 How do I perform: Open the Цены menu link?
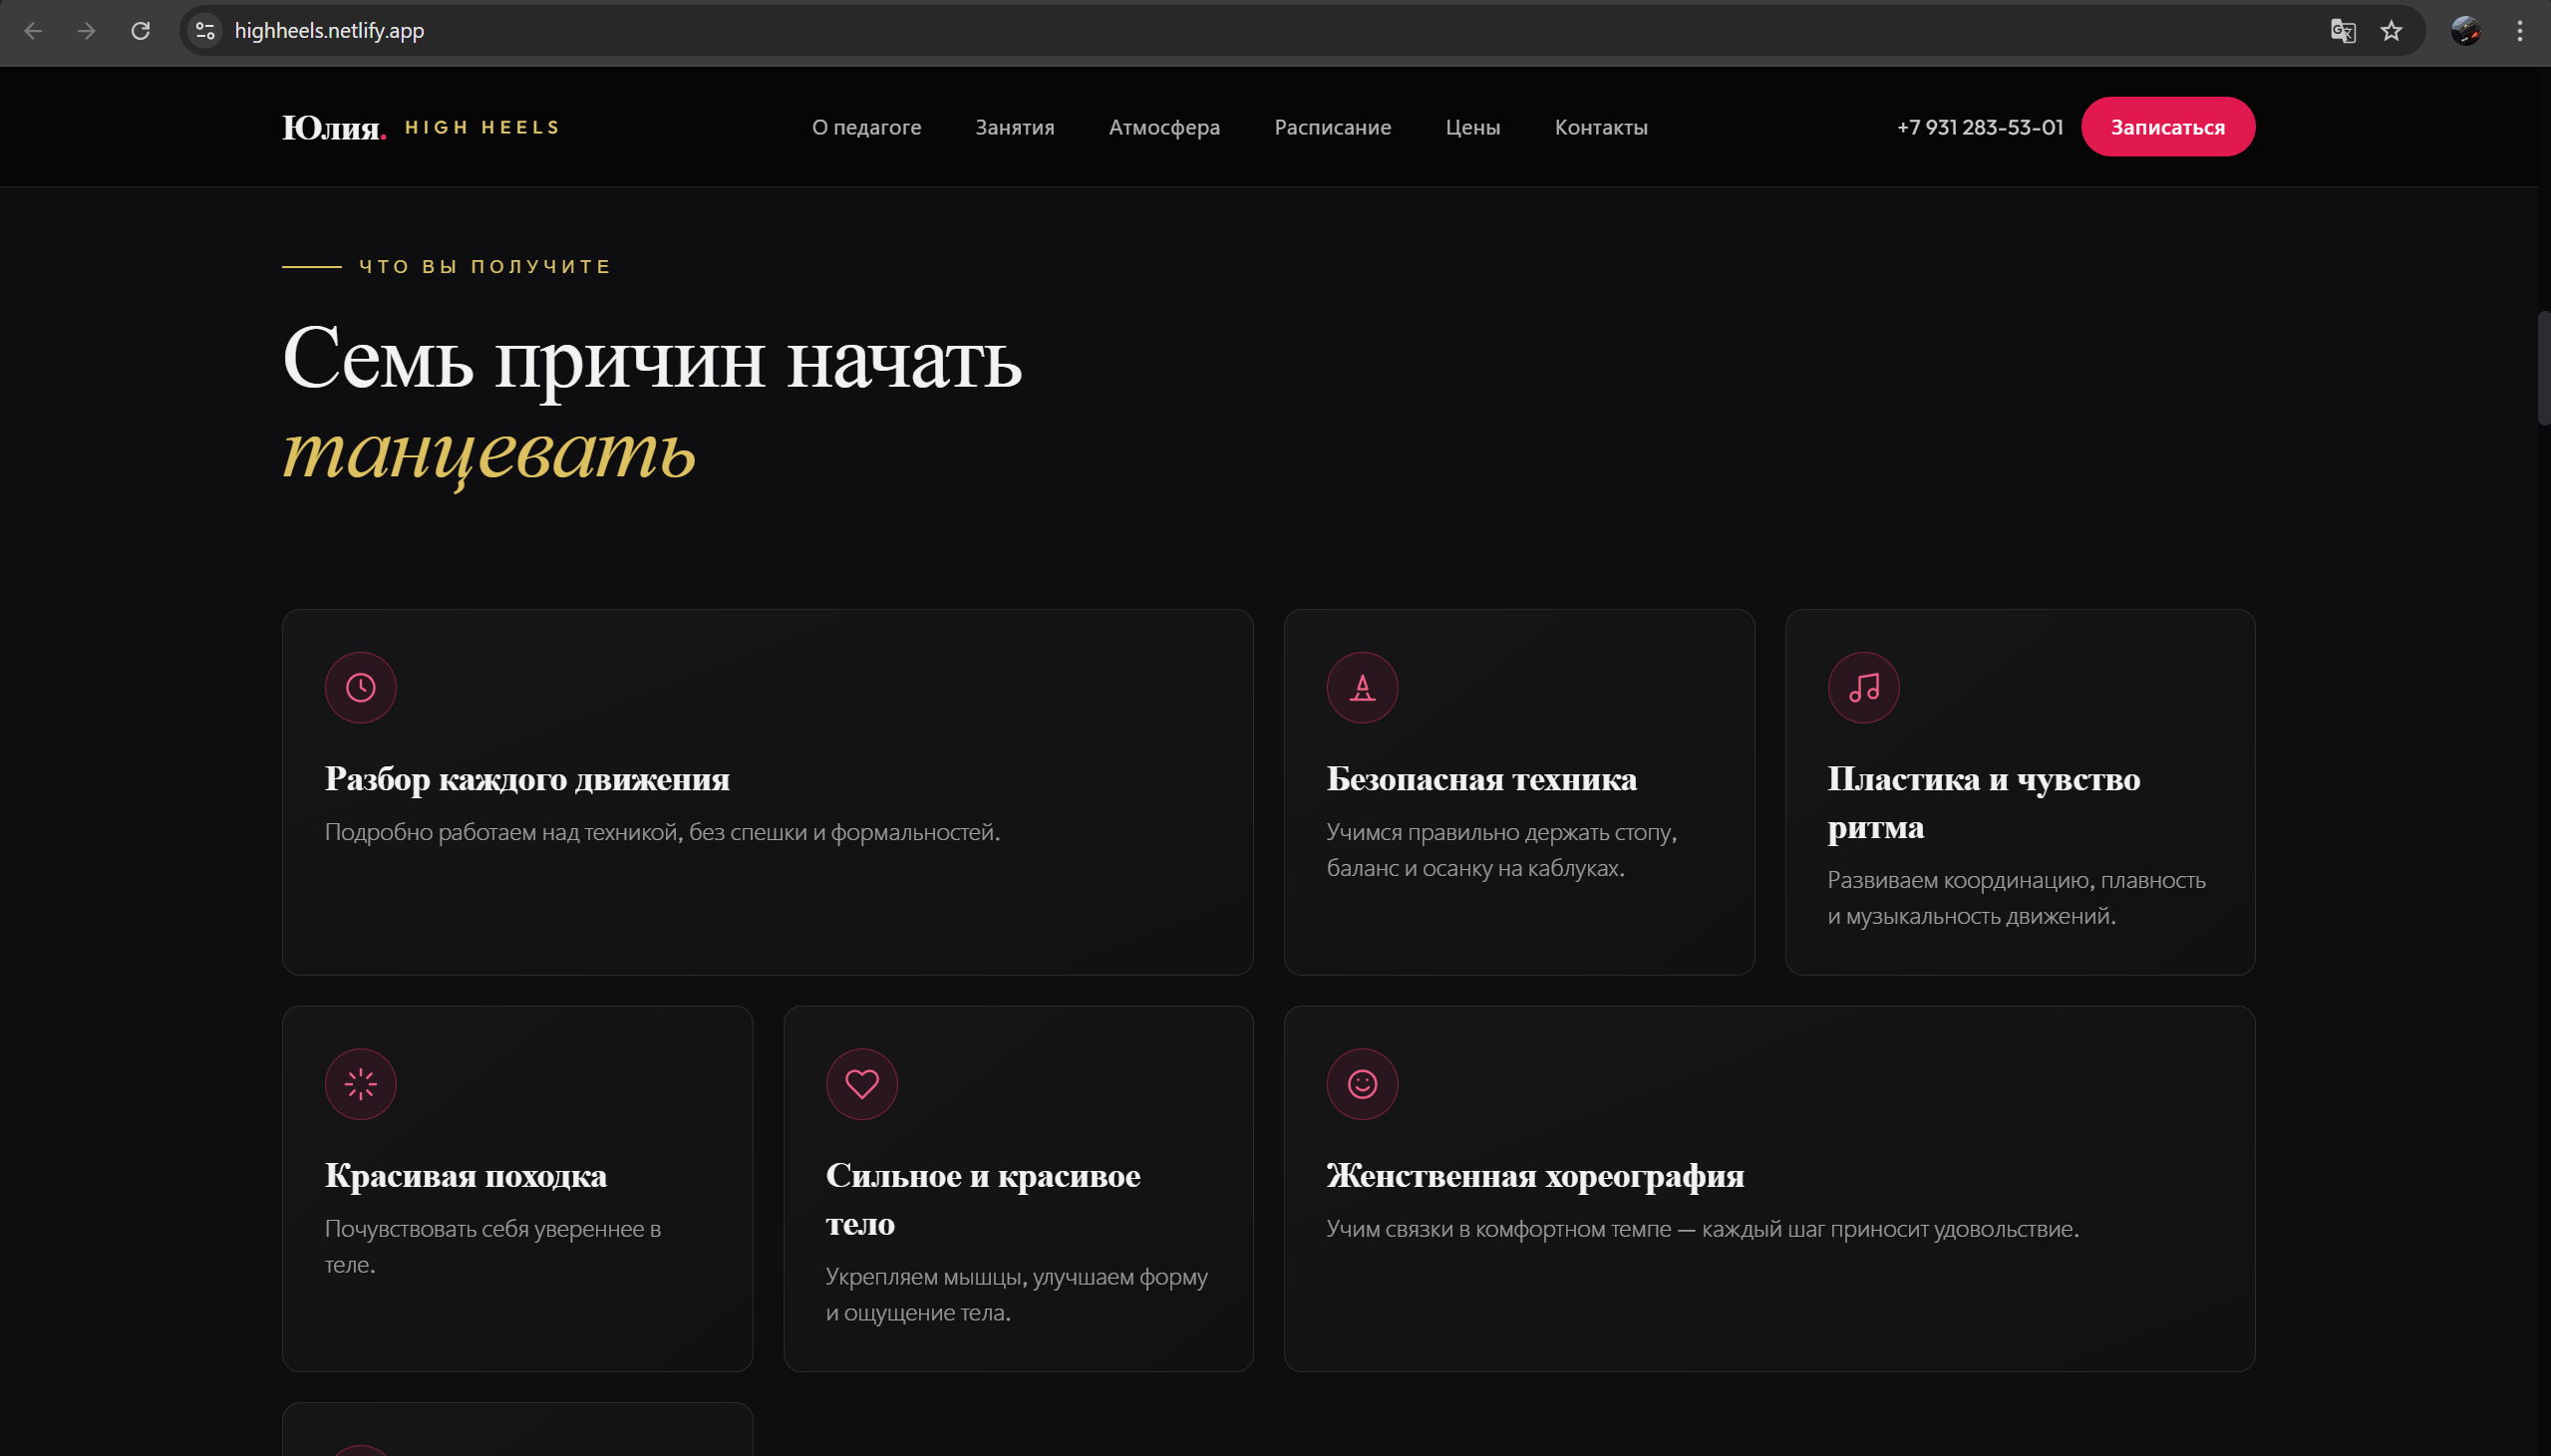(1472, 127)
